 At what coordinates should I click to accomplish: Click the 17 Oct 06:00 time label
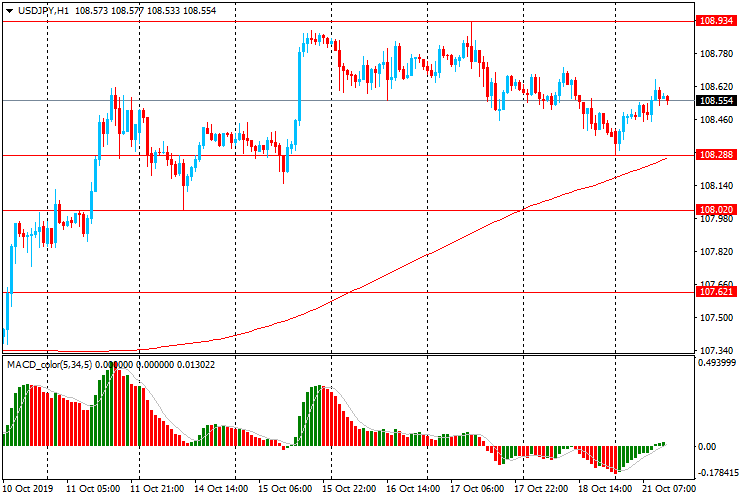click(x=477, y=488)
